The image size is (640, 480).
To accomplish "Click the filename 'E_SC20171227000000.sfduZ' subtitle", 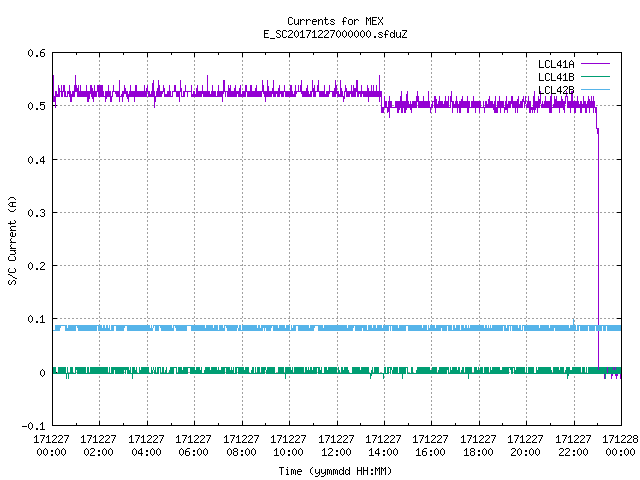I will pyautogui.click(x=335, y=34).
